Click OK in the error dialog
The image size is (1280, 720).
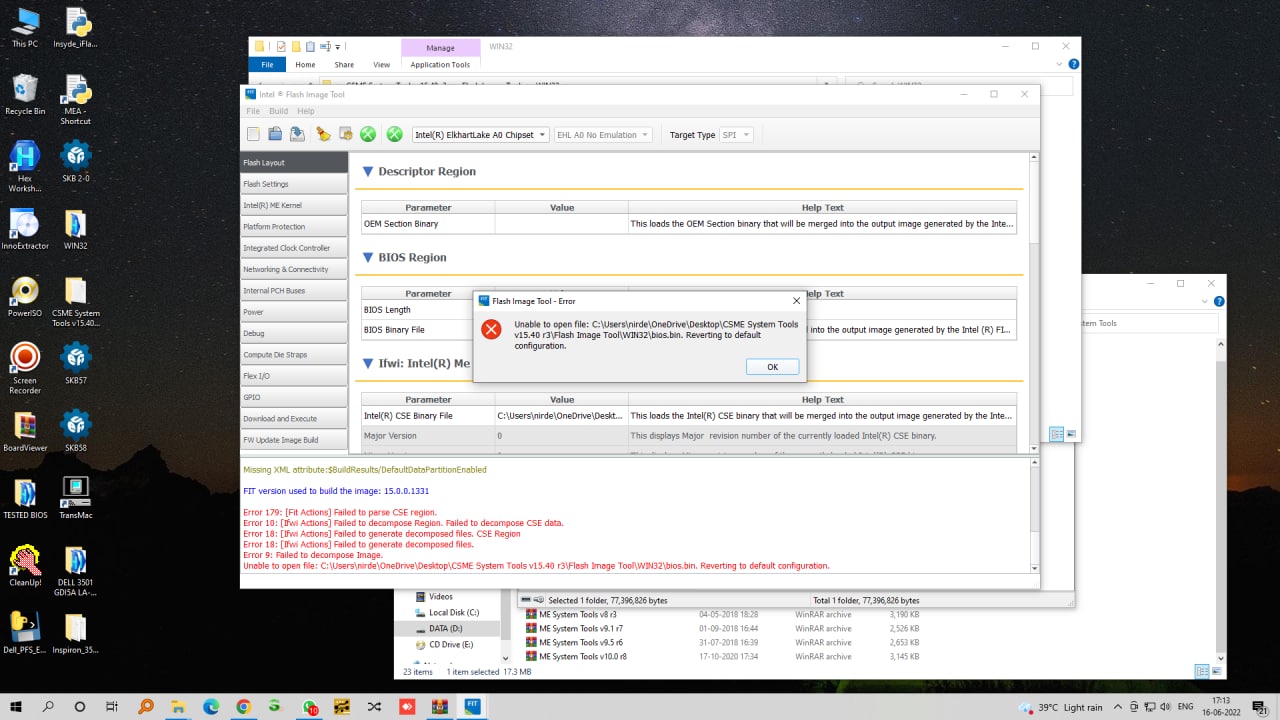[772, 367]
